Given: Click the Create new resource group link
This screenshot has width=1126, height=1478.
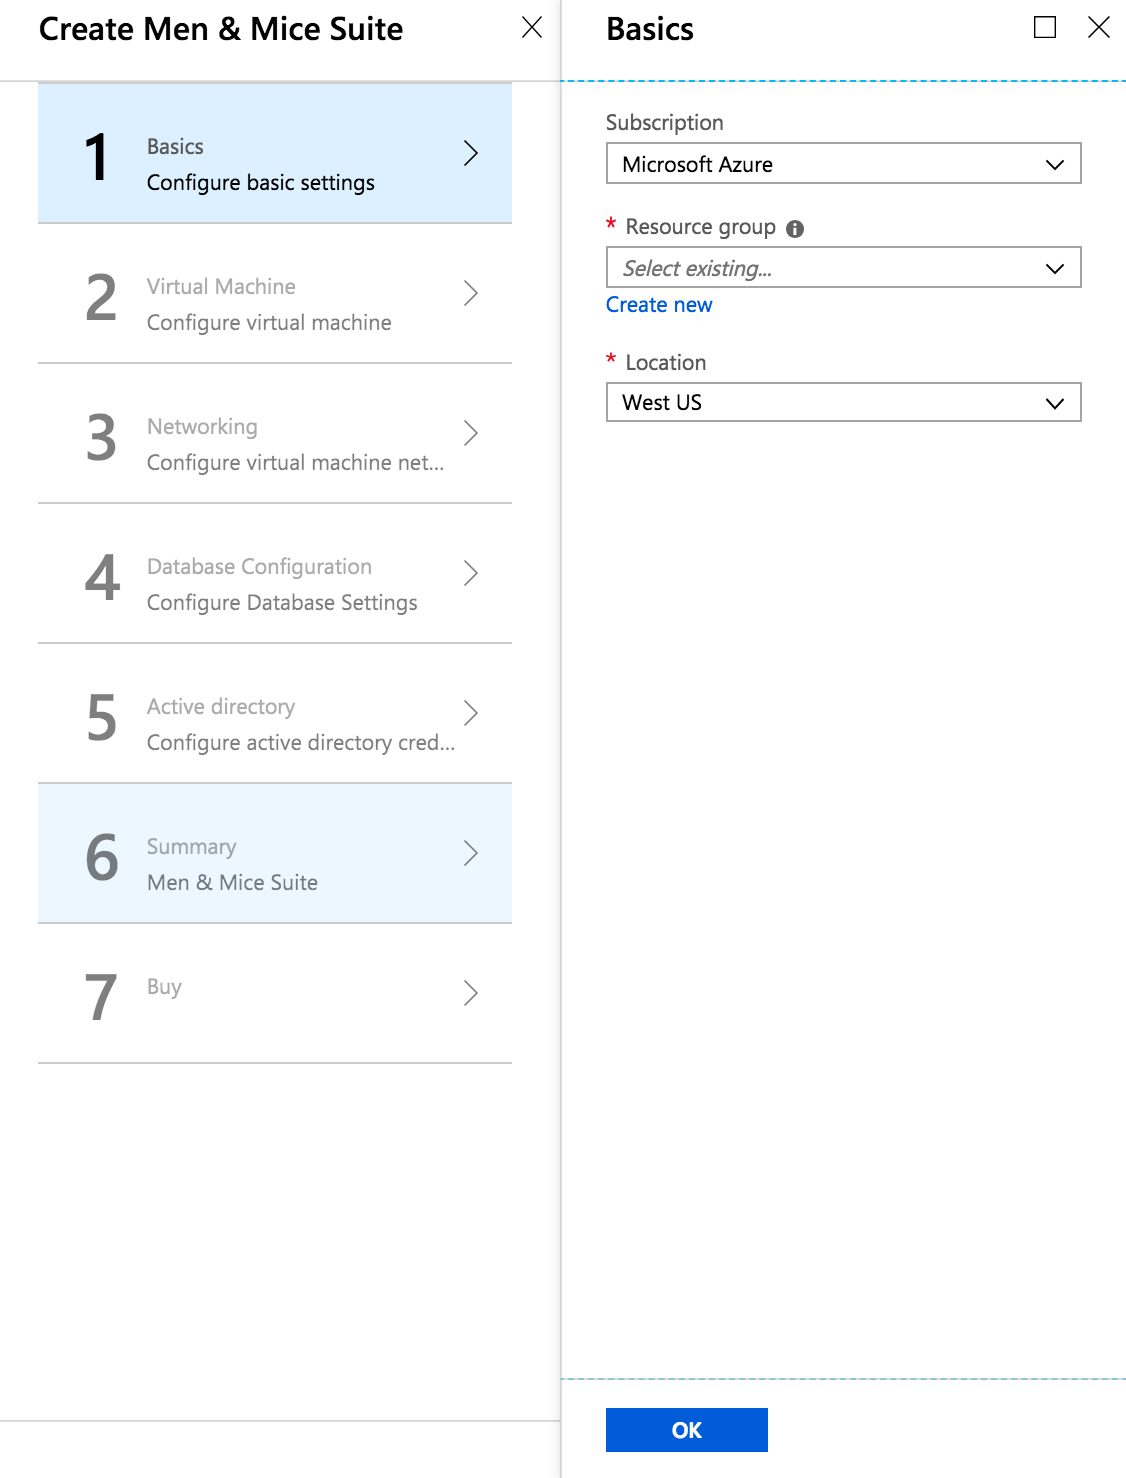Looking at the screenshot, I should (659, 305).
